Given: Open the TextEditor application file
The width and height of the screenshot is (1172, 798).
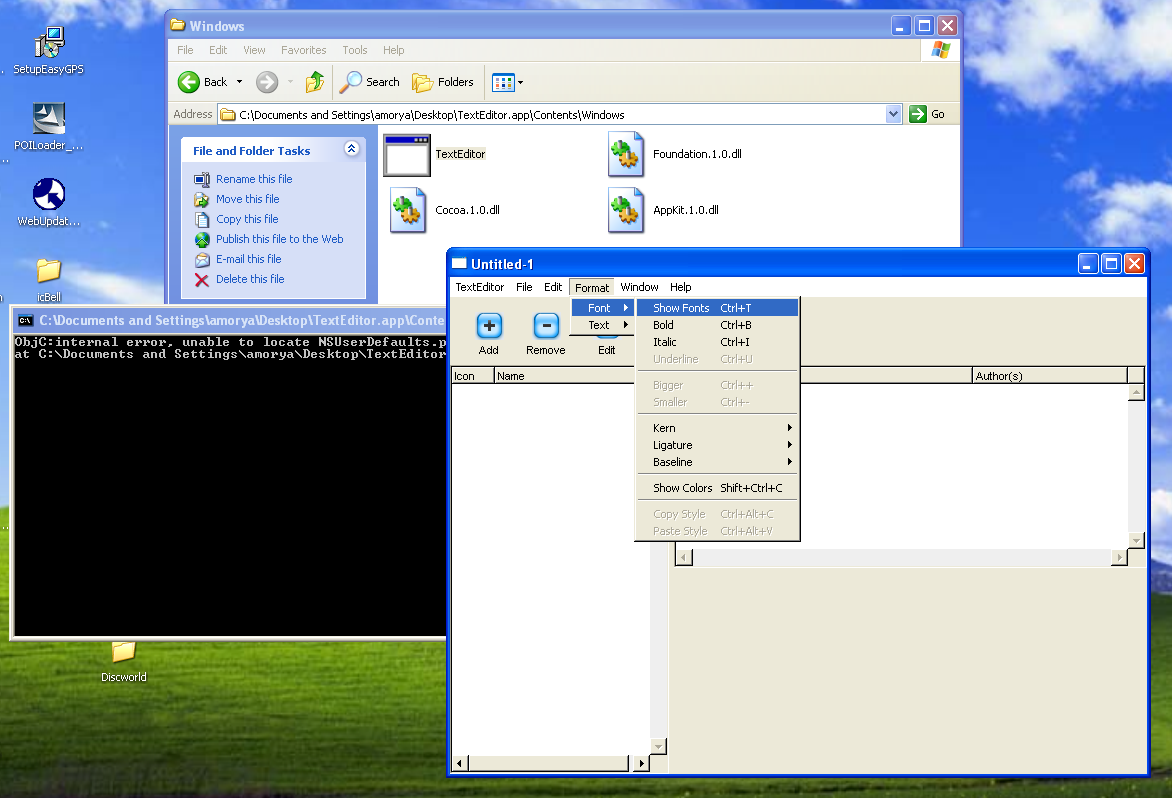Looking at the screenshot, I should 407,155.
